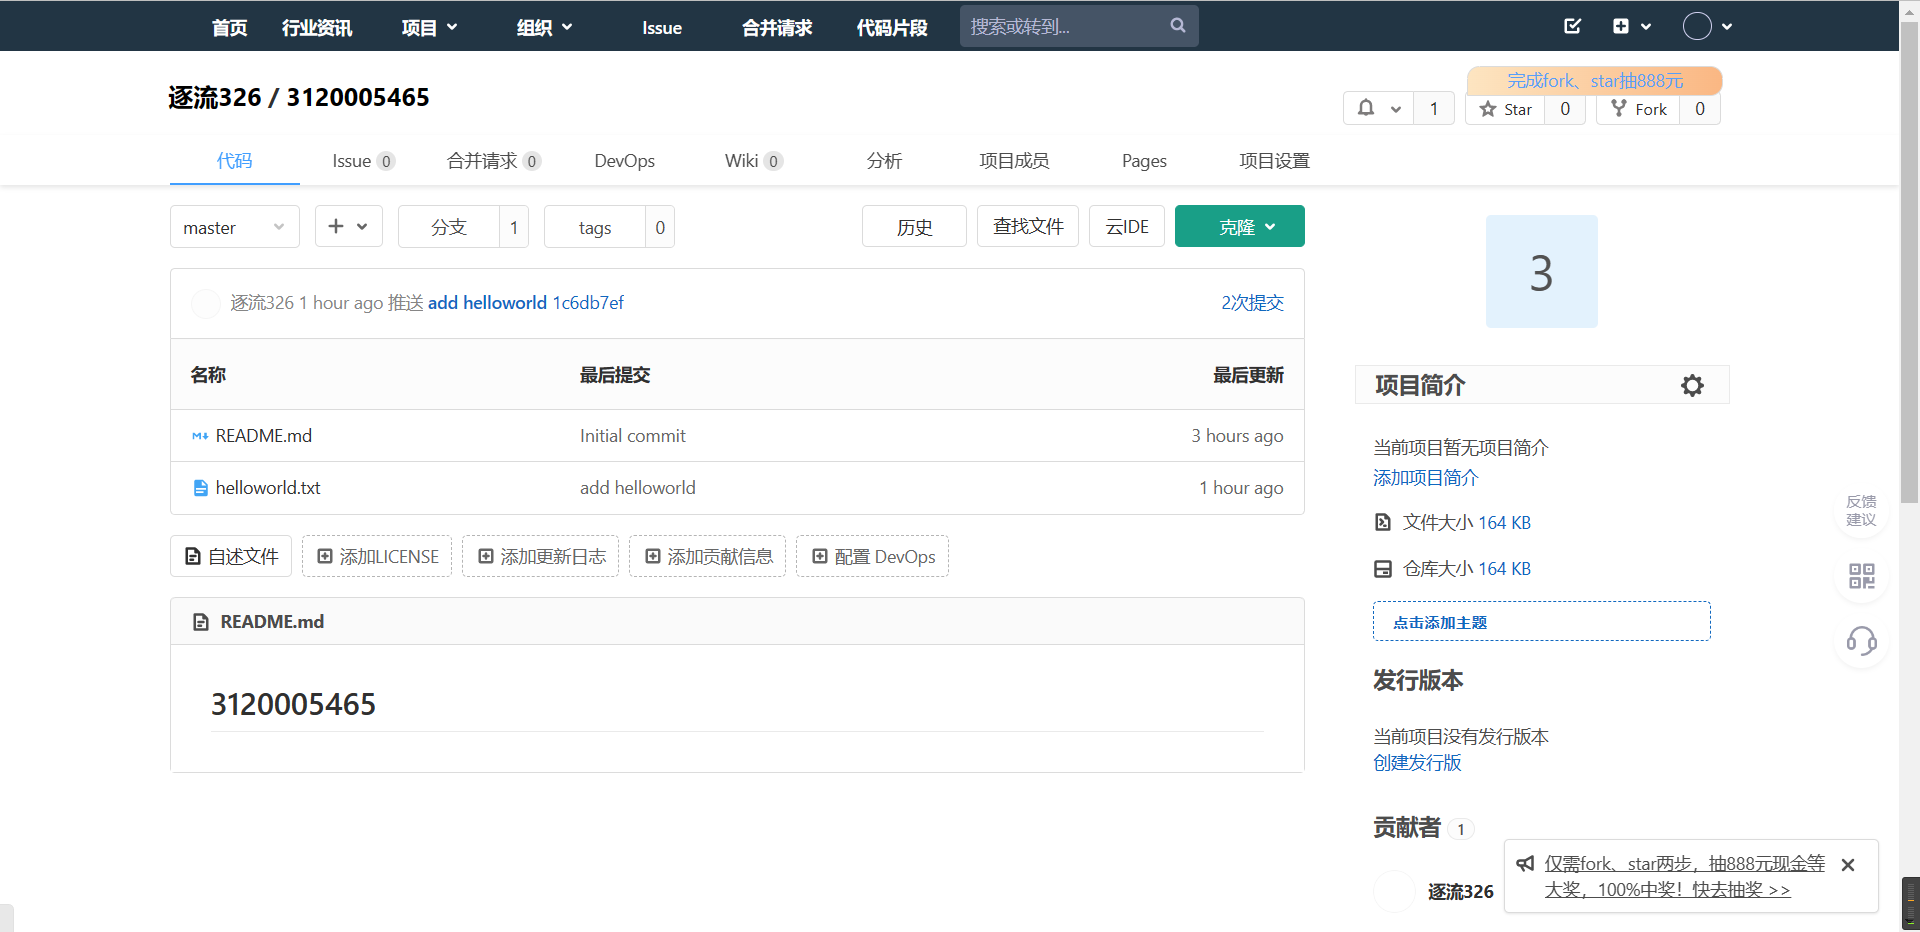Fork this repository
This screenshot has width=1920, height=932.
click(x=1639, y=109)
